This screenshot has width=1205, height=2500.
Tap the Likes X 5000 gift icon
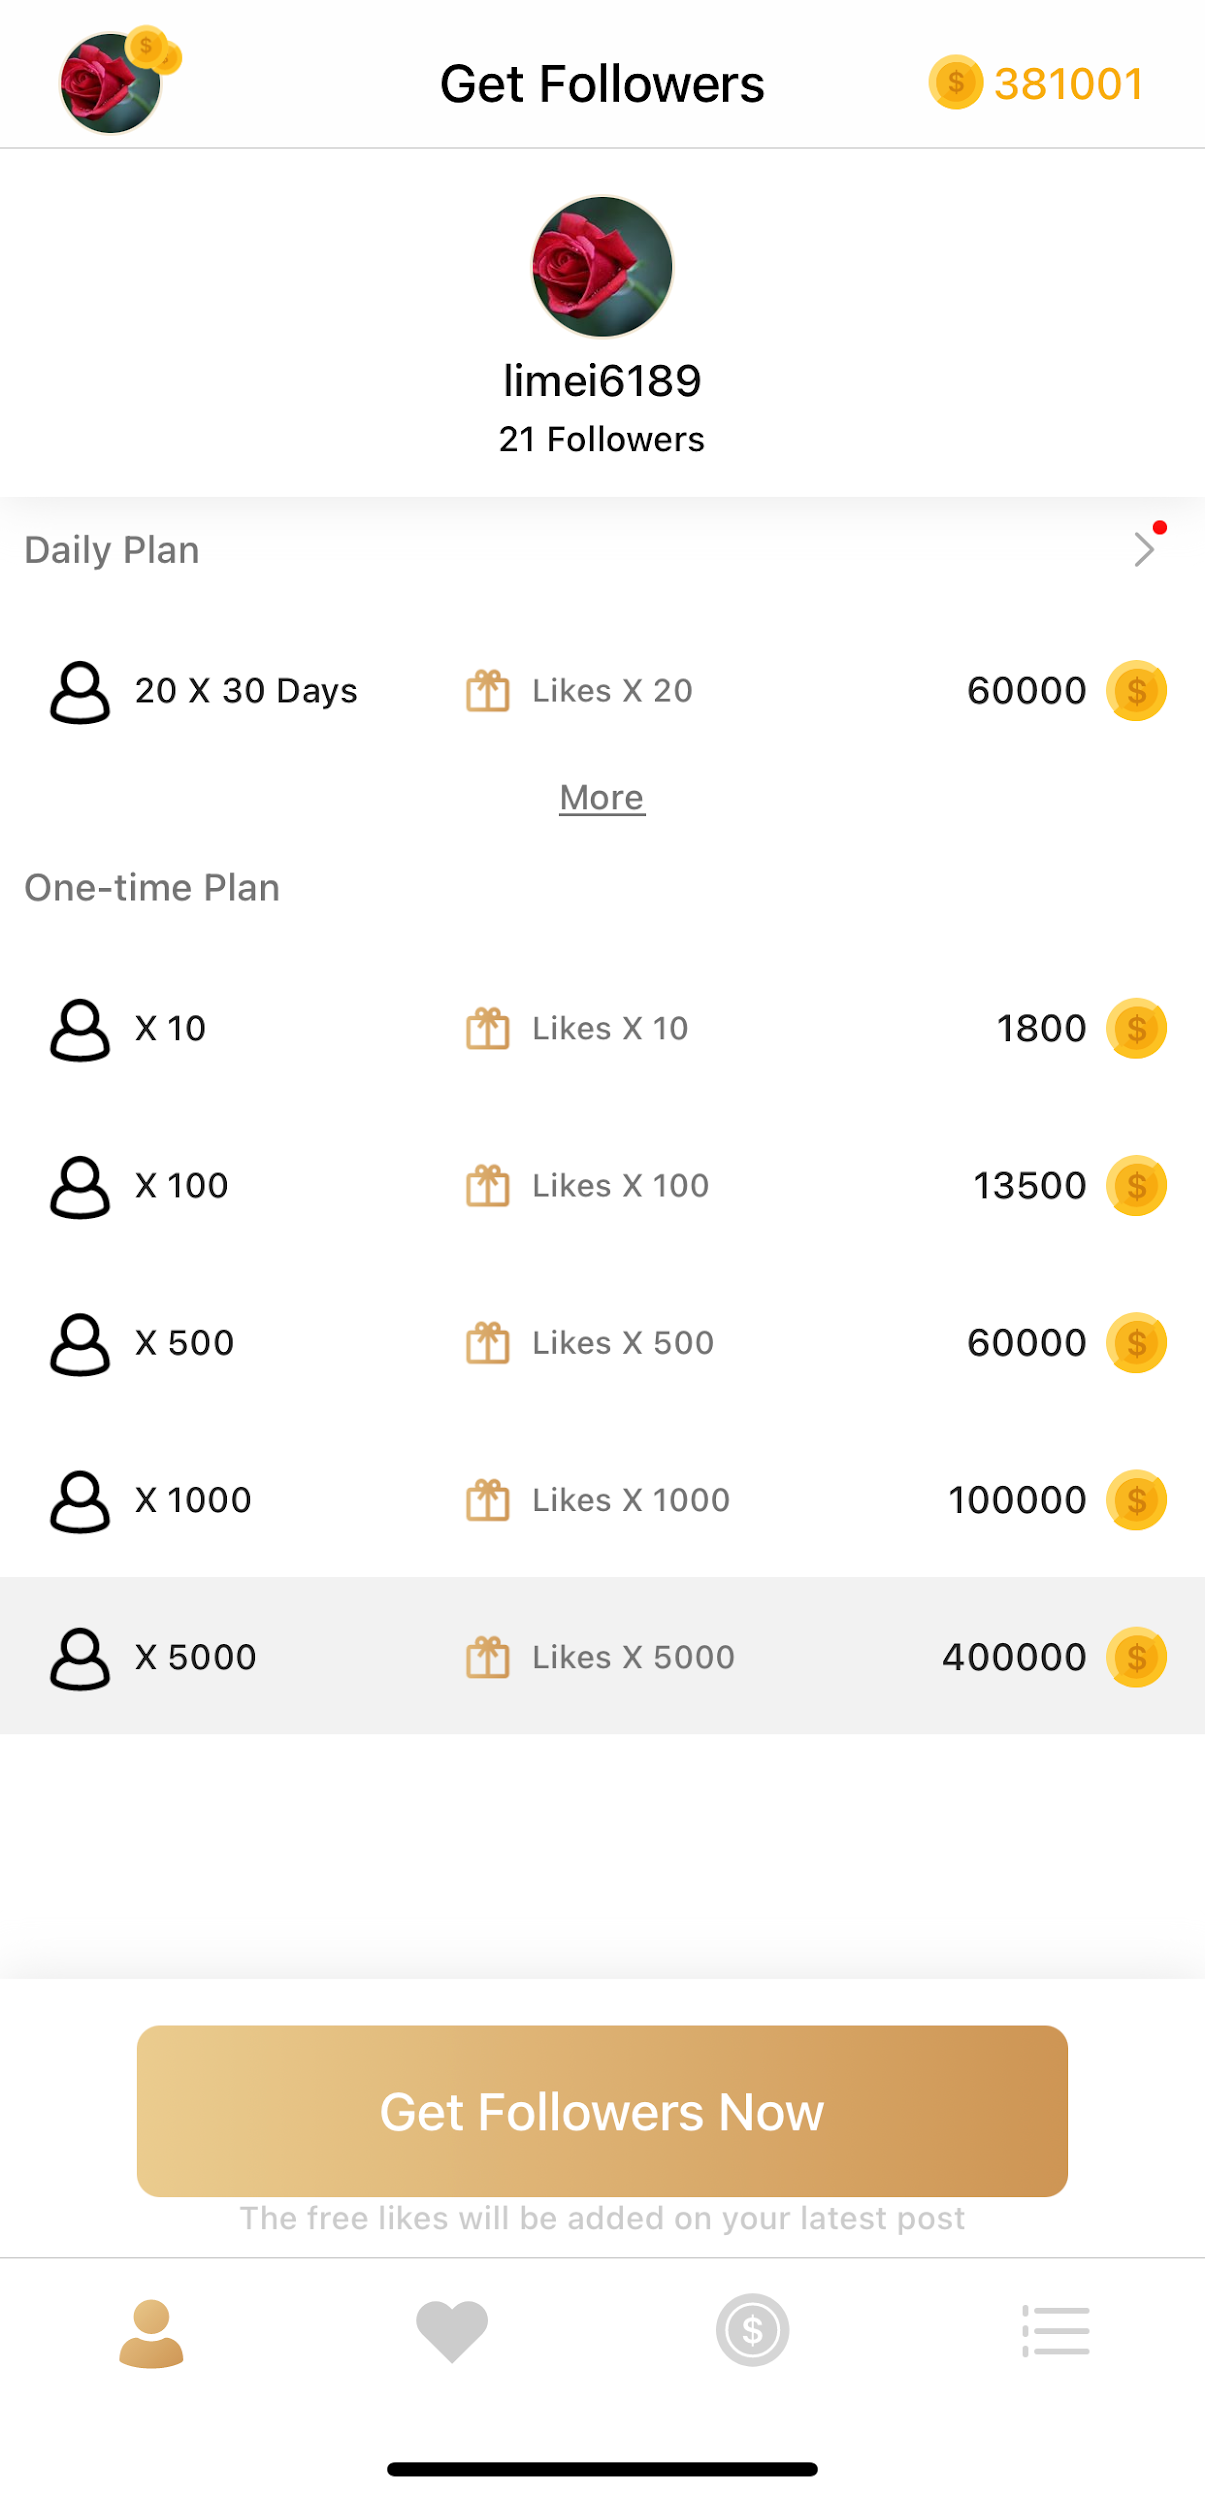pos(488,1657)
